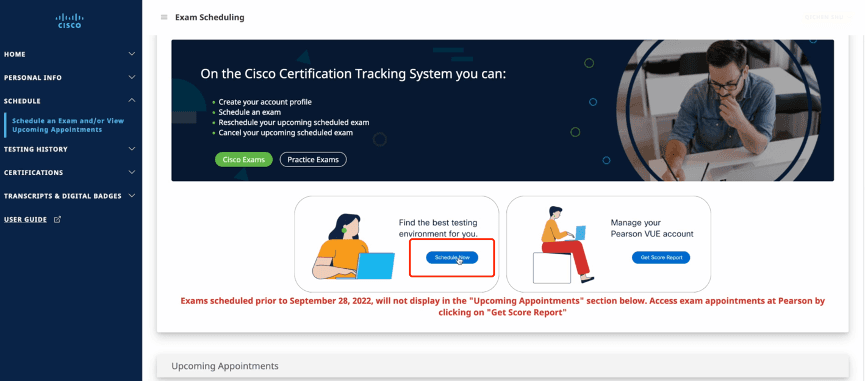Click the Practice Exams button
The image size is (866, 381).
[x=313, y=160]
